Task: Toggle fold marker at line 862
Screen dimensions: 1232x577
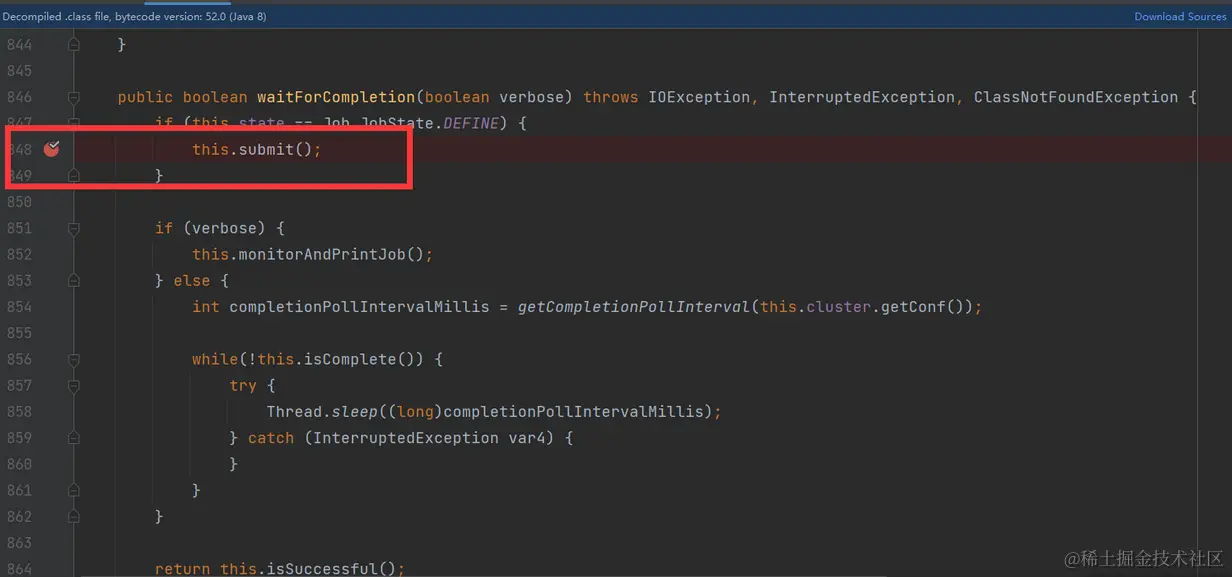Action: pos(74,516)
